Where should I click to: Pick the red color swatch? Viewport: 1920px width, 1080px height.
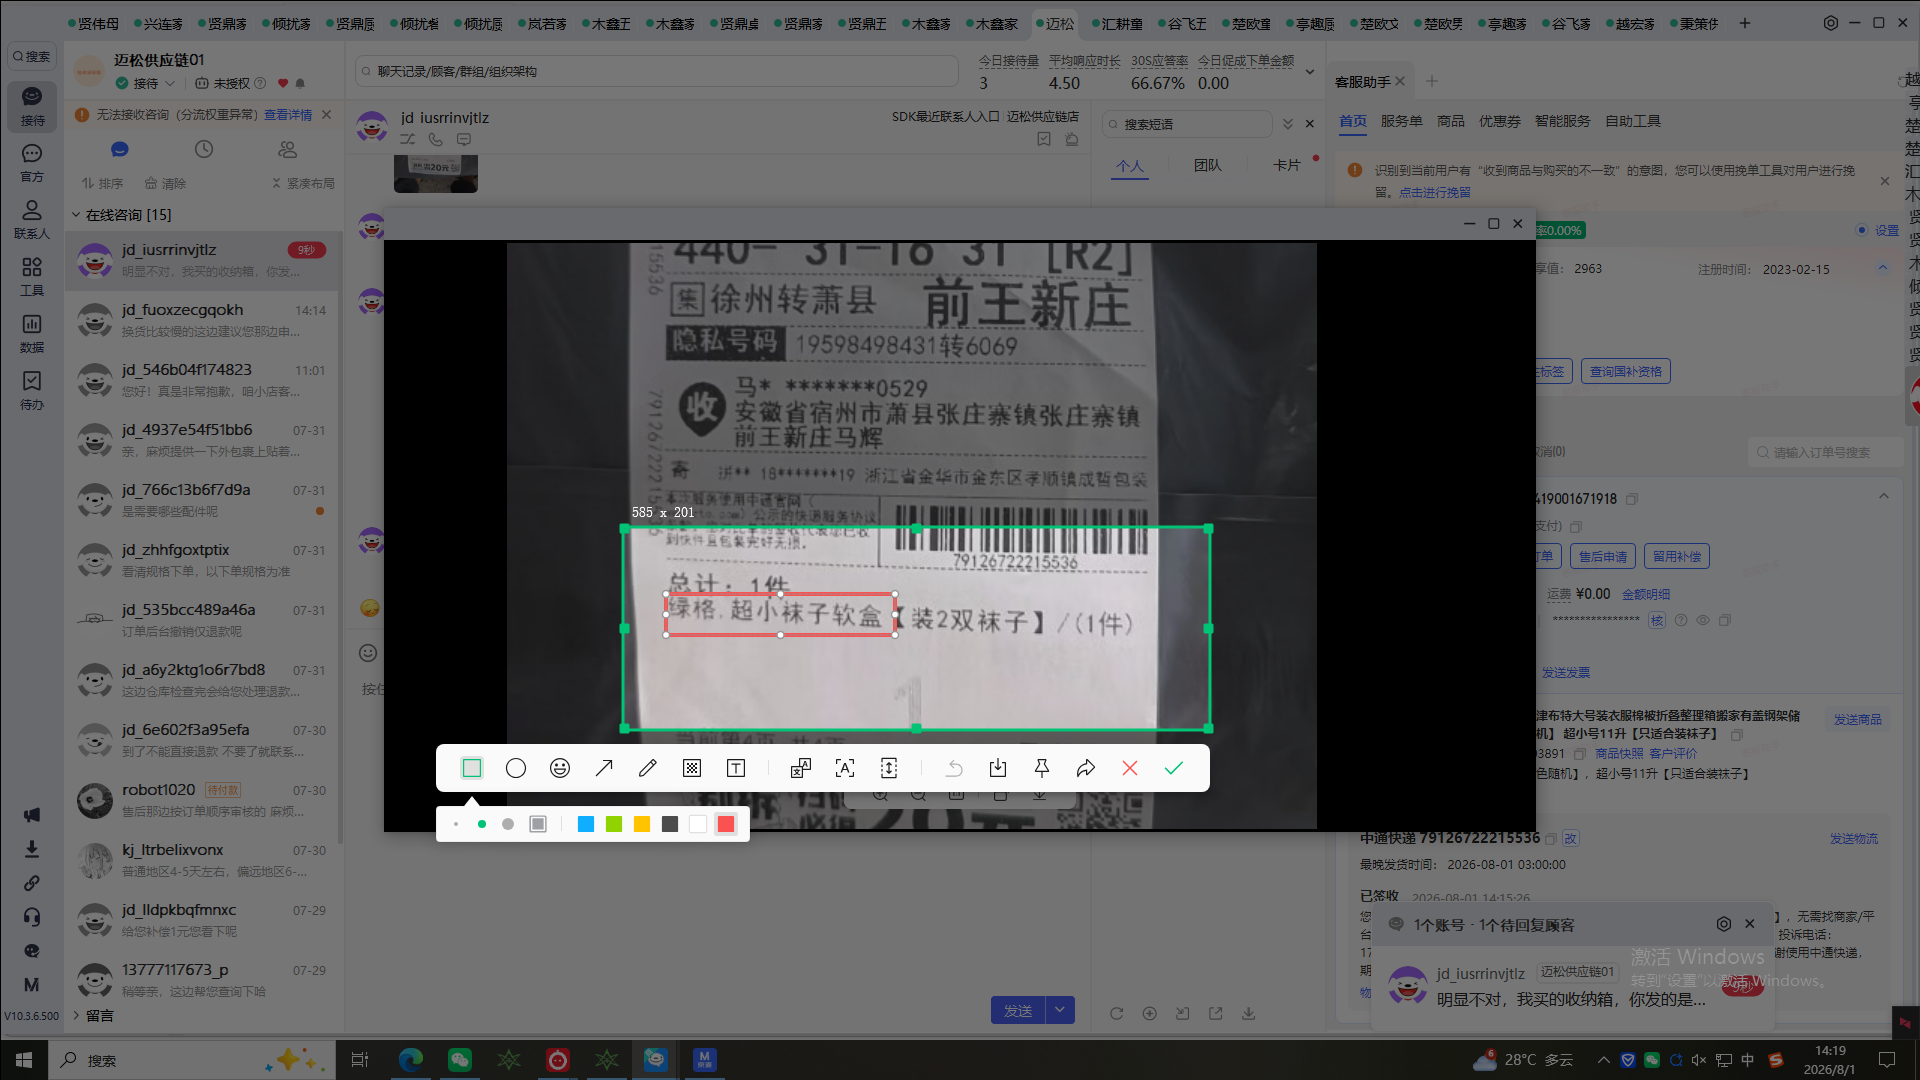[726, 824]
